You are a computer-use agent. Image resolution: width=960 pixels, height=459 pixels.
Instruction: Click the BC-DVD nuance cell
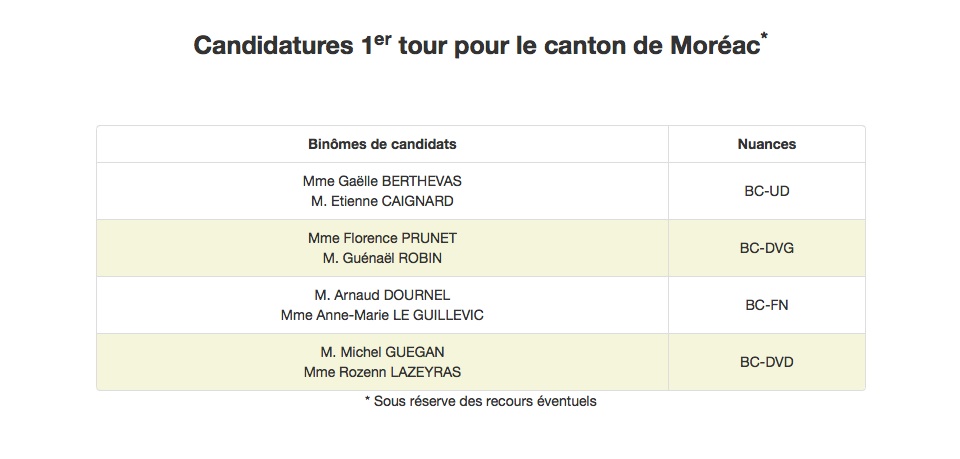(x=767, y=362)
